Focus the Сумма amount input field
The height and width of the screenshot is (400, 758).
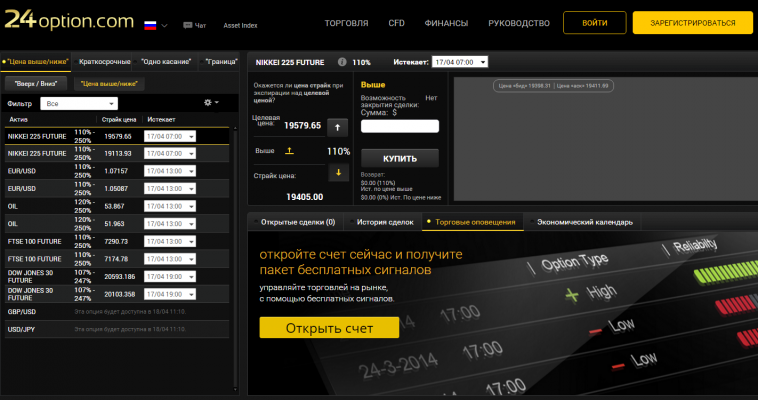[400, 126]
